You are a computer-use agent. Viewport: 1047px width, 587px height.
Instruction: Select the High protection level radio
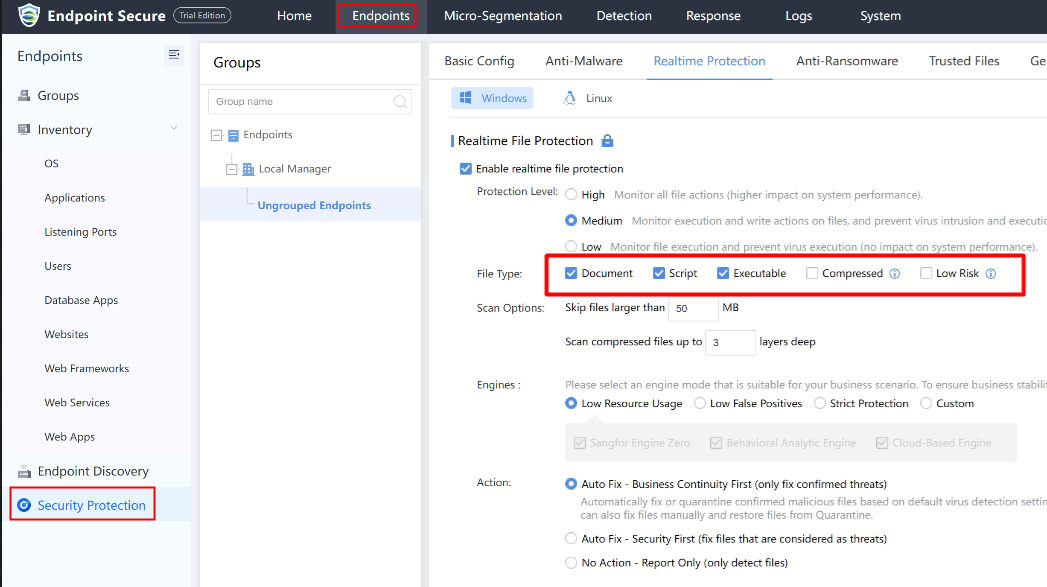571,195
